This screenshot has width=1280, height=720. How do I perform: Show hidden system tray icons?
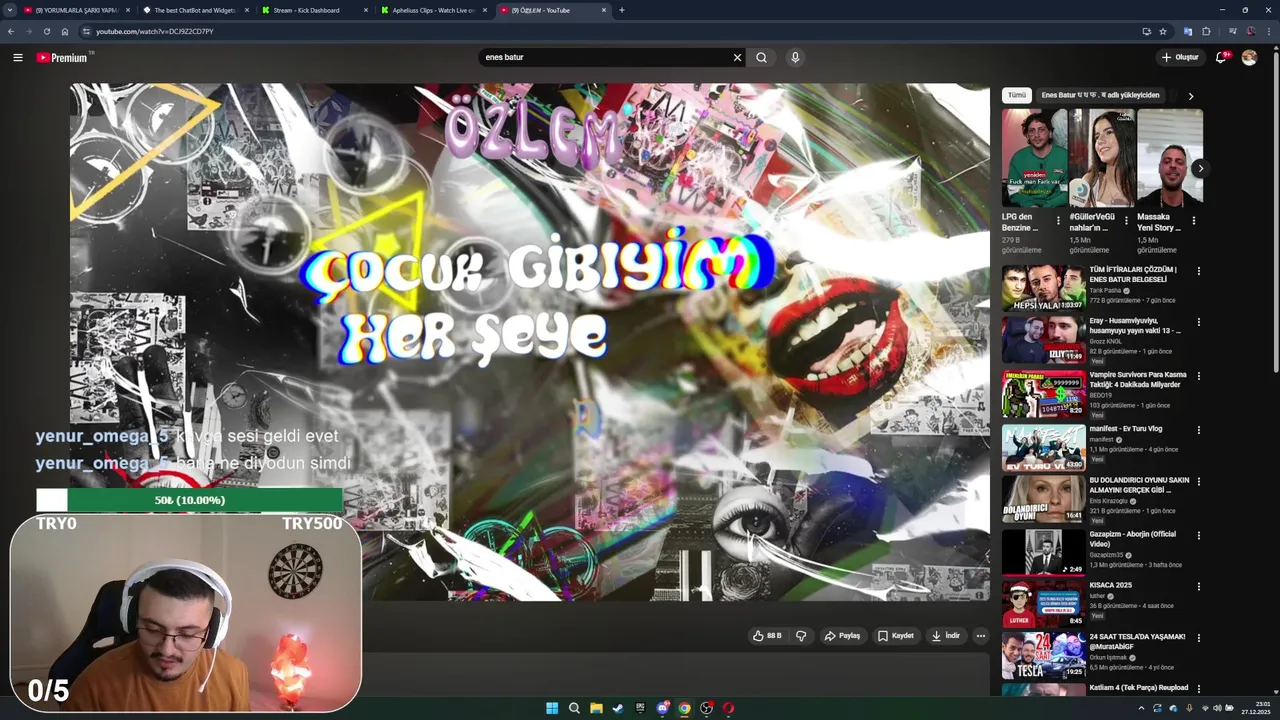(x=1141, y=708)
